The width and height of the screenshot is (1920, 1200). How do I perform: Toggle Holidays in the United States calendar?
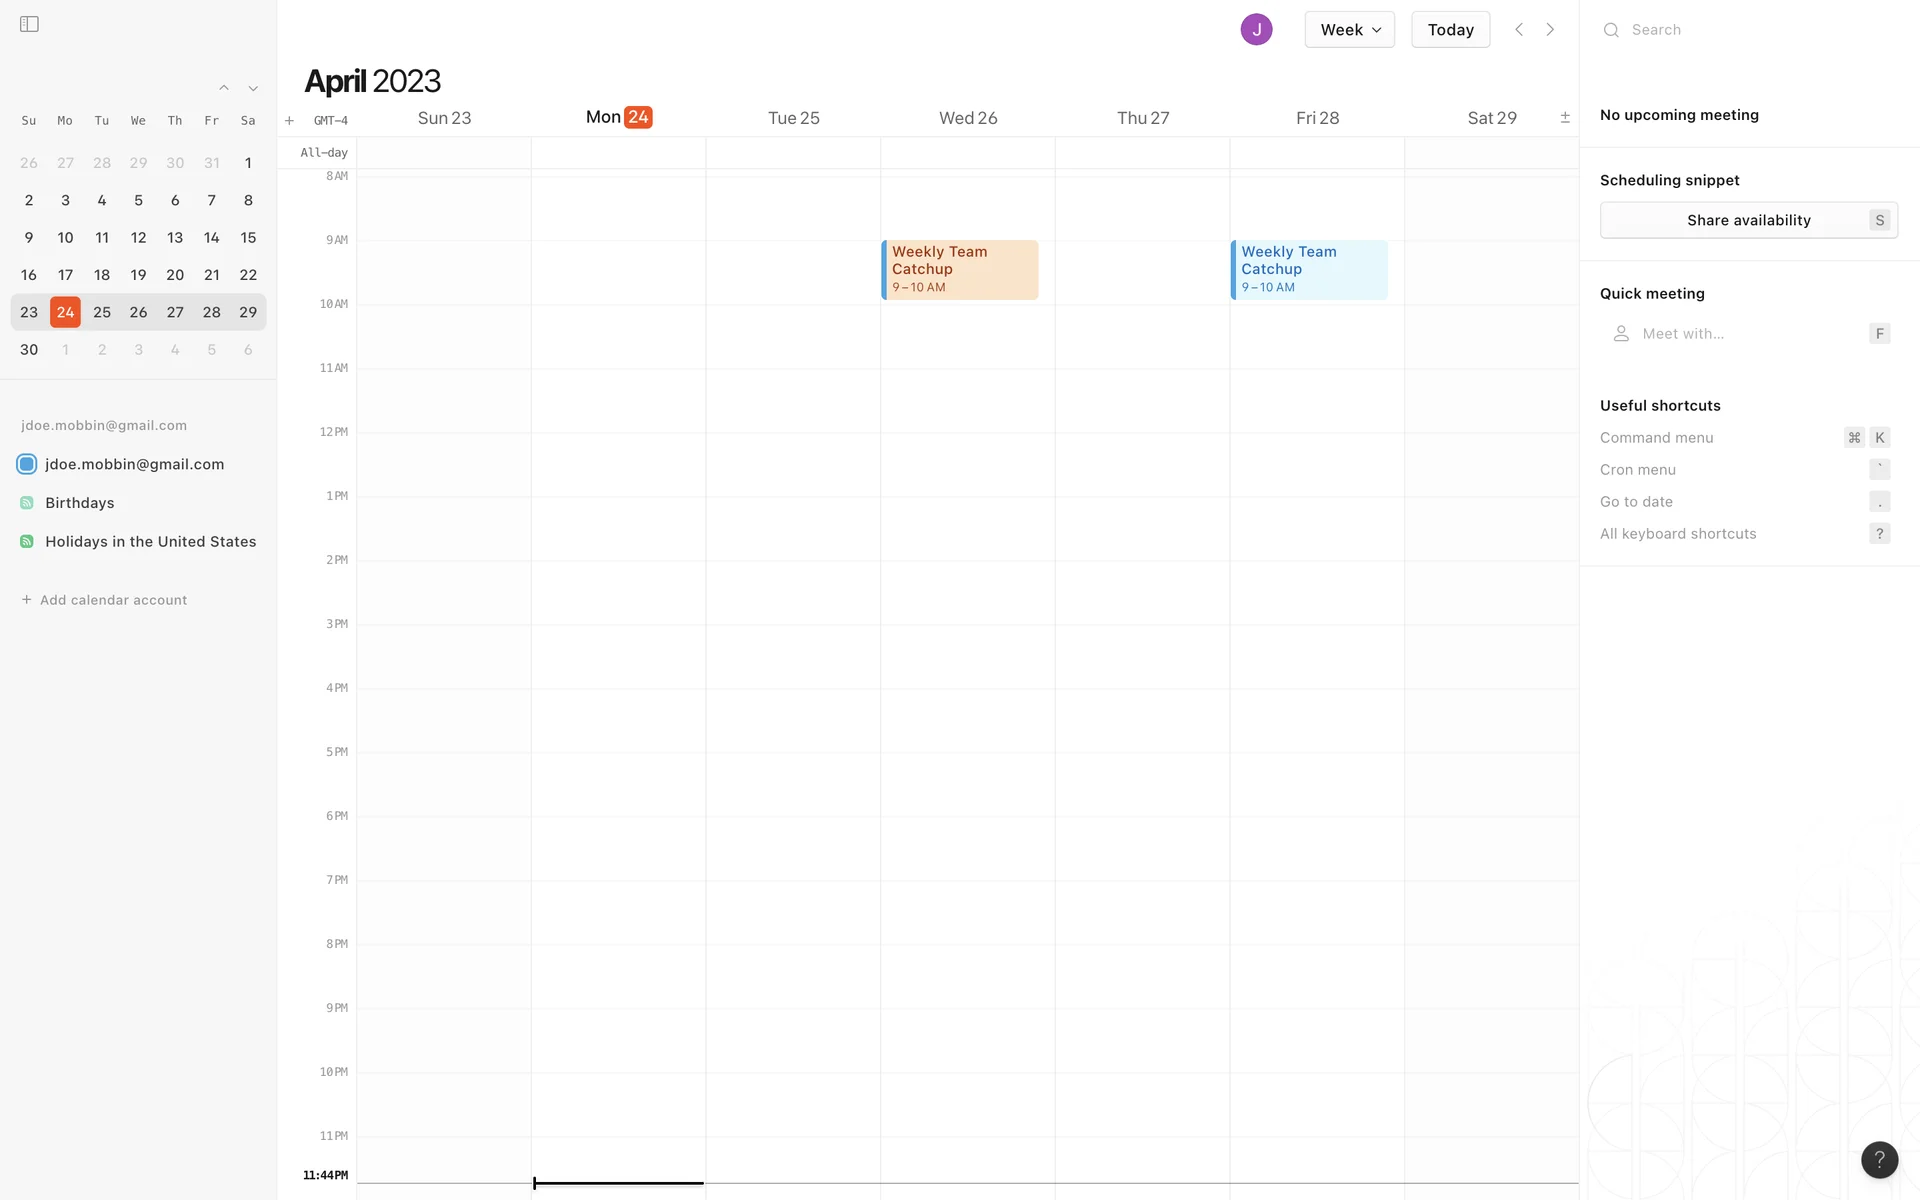pyautogui.click(x=27, y=542)
